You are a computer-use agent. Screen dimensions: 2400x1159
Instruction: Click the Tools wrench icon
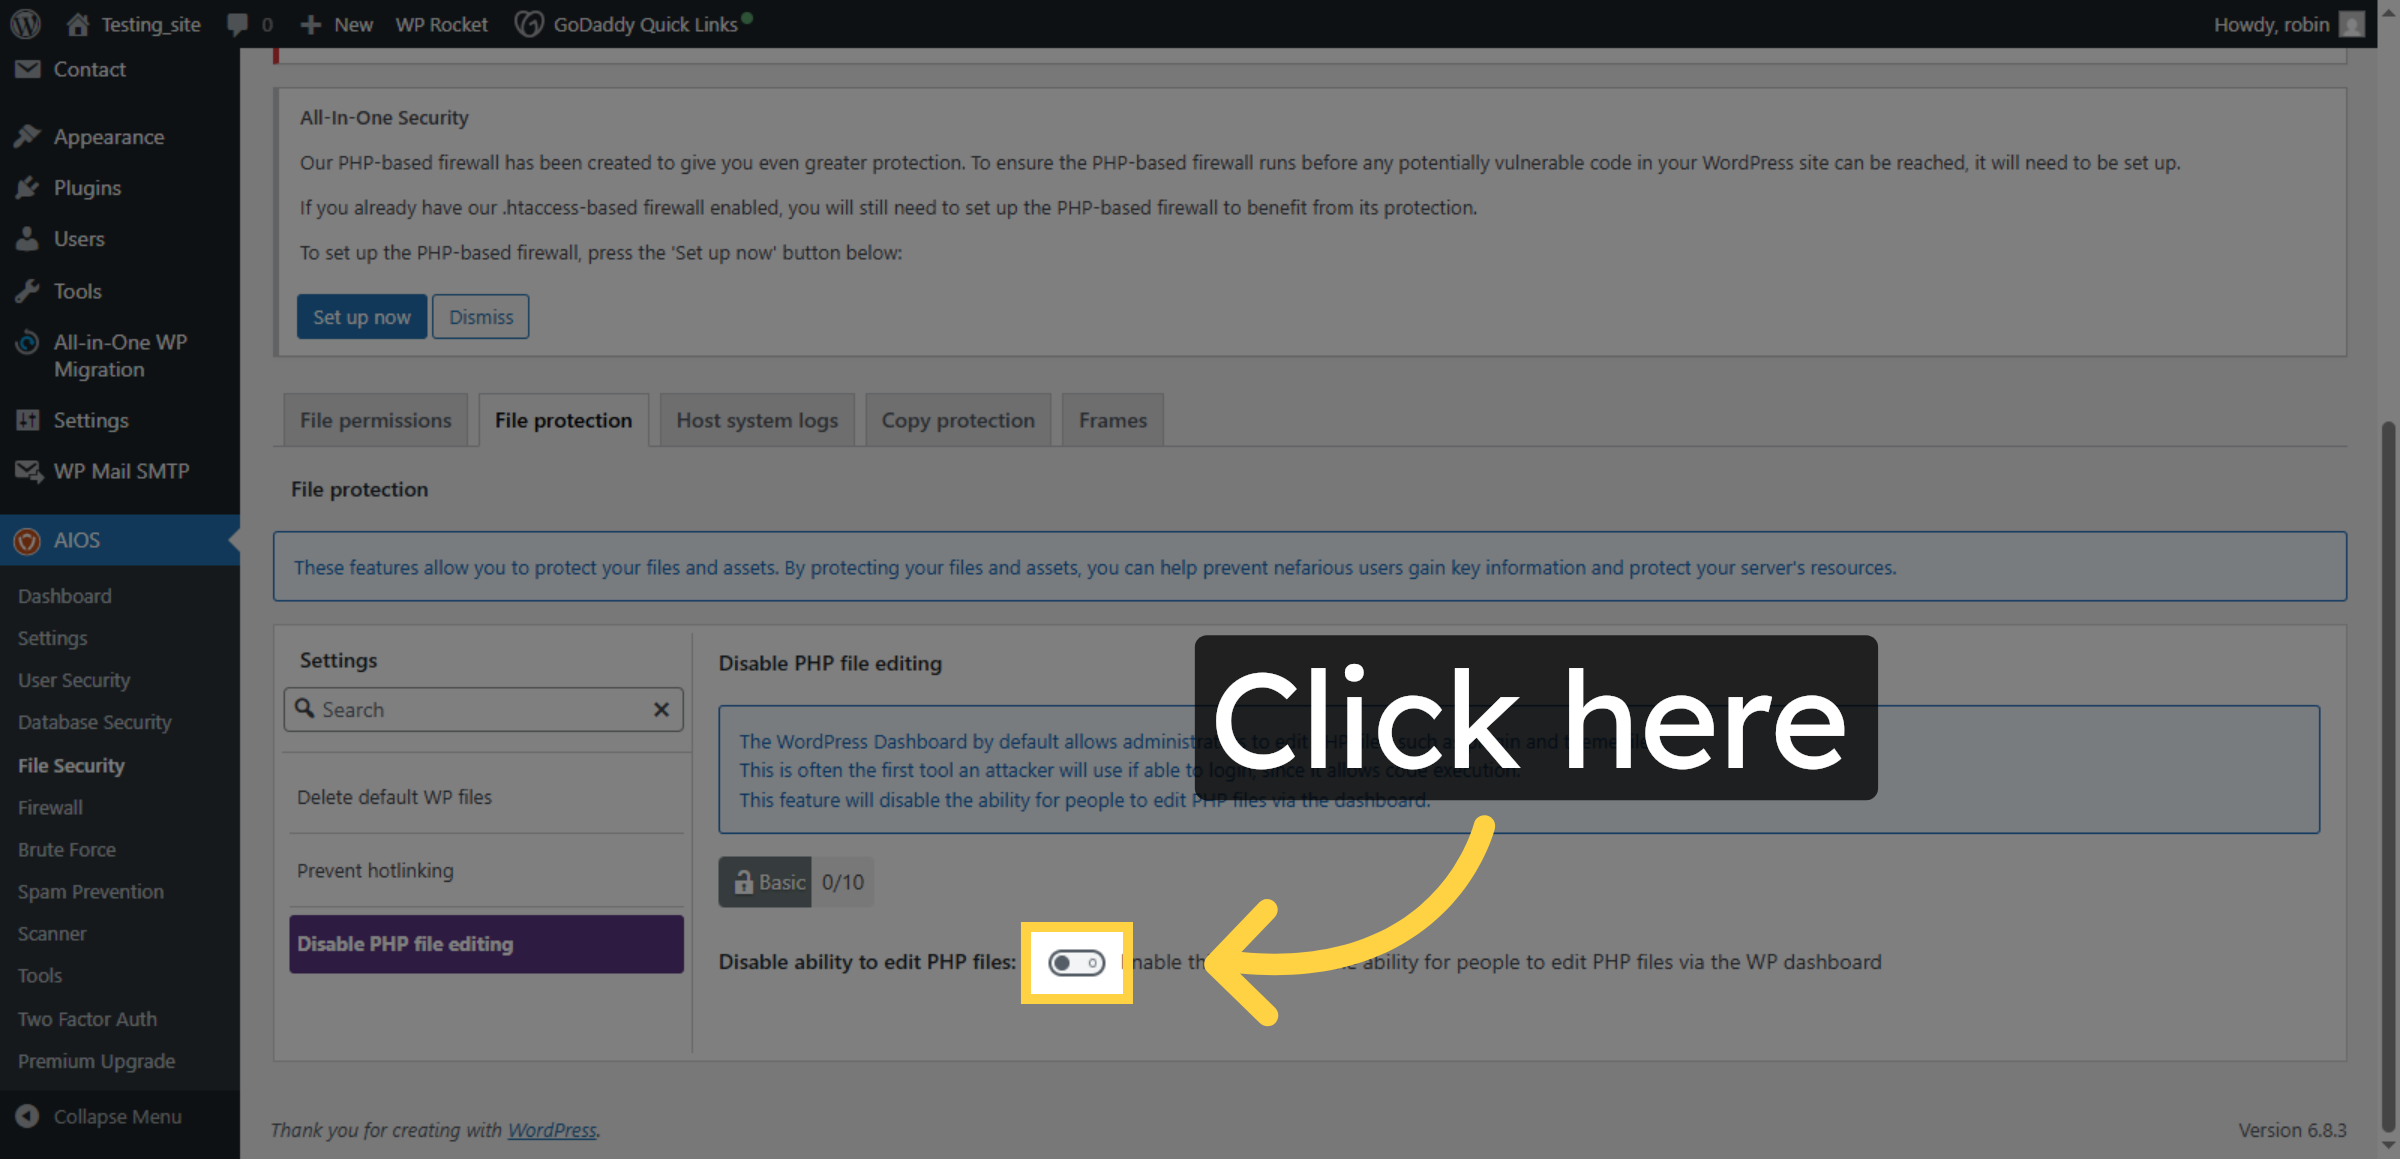pyautogui.click(x=27, y=291)
